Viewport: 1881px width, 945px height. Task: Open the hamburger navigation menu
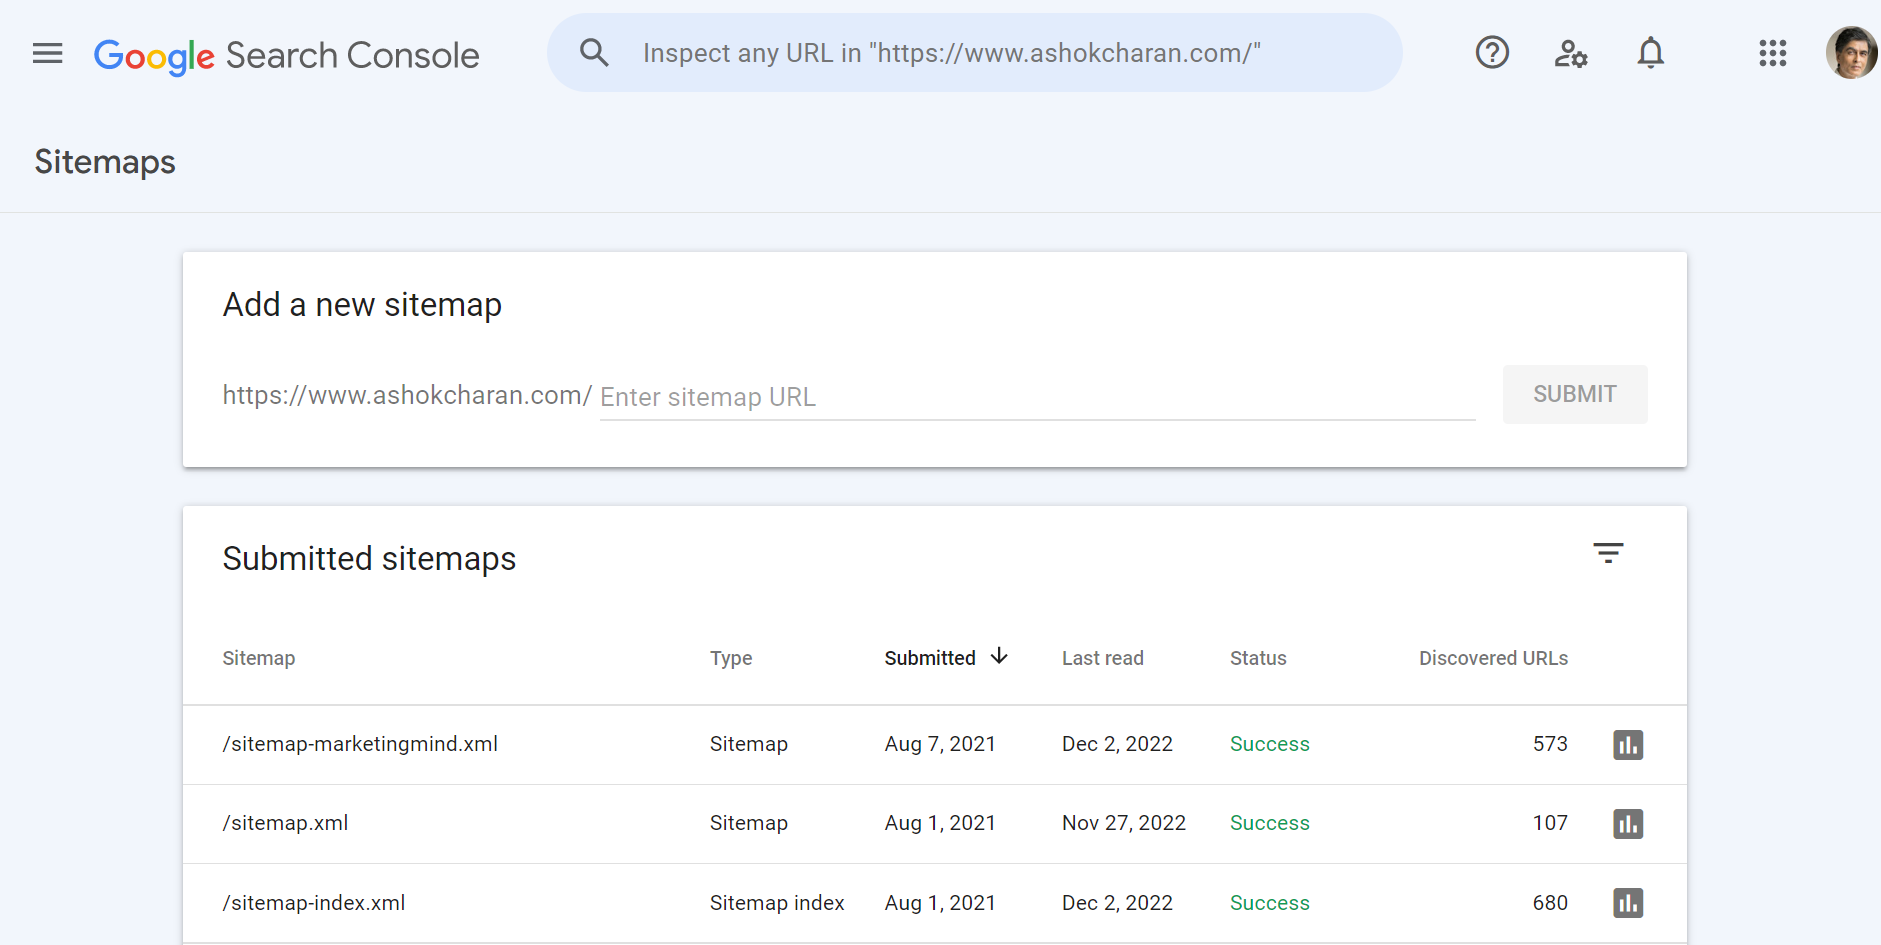[47, 53]
